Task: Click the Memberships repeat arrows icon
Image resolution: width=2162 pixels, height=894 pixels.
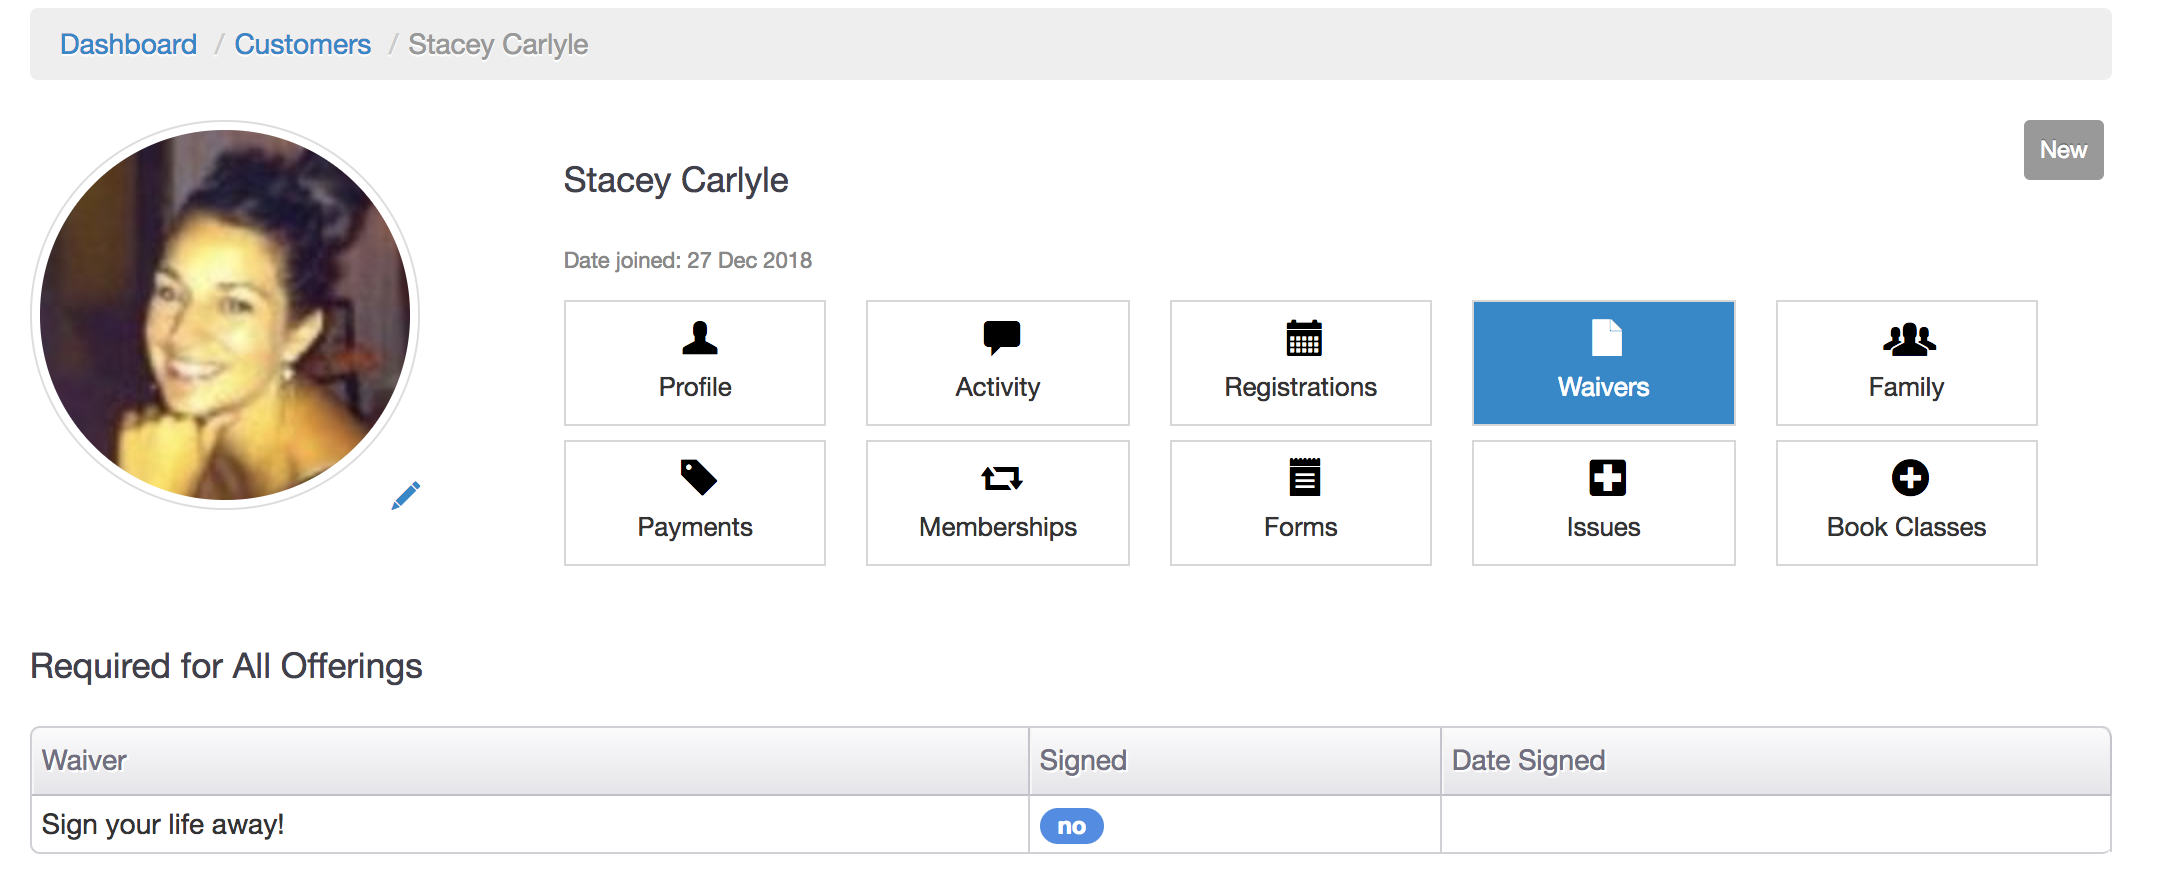Action: (1001, 479)
